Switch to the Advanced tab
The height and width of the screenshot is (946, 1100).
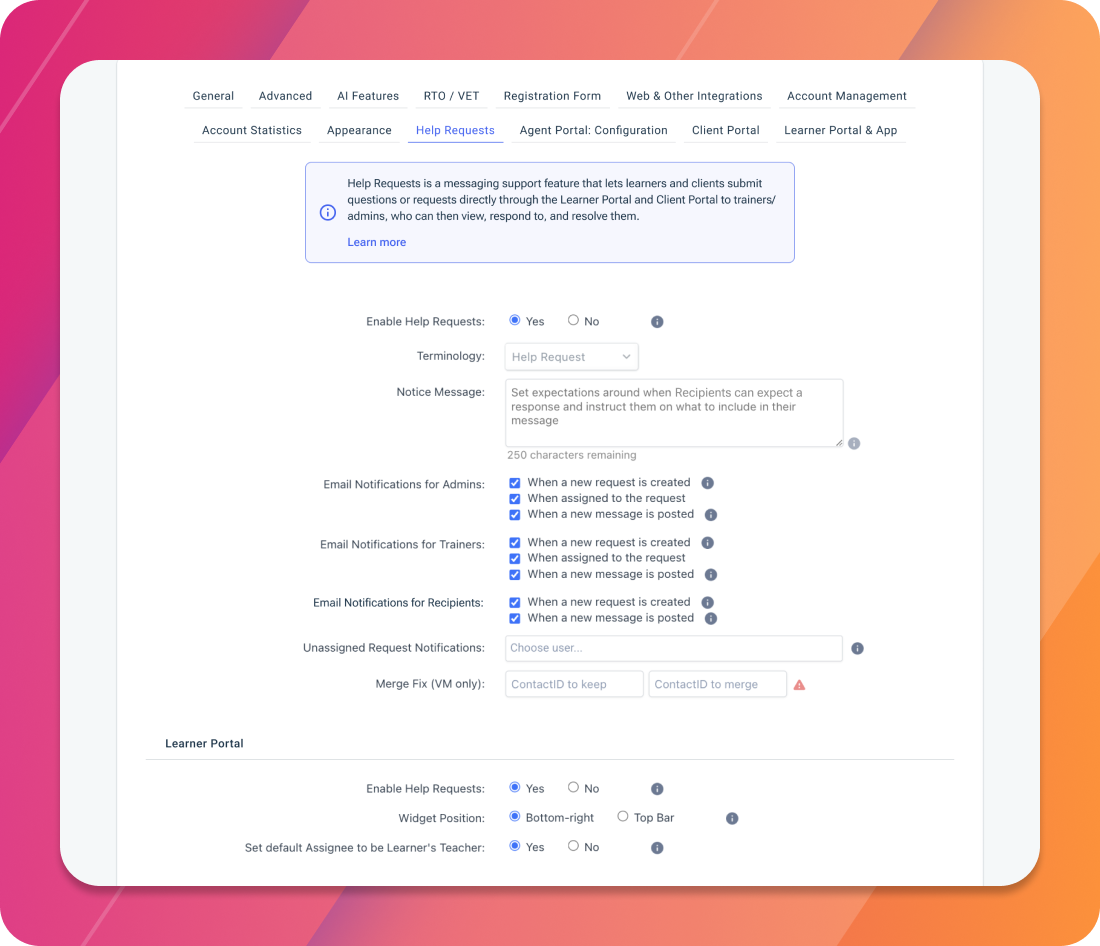tap(285, 96)
